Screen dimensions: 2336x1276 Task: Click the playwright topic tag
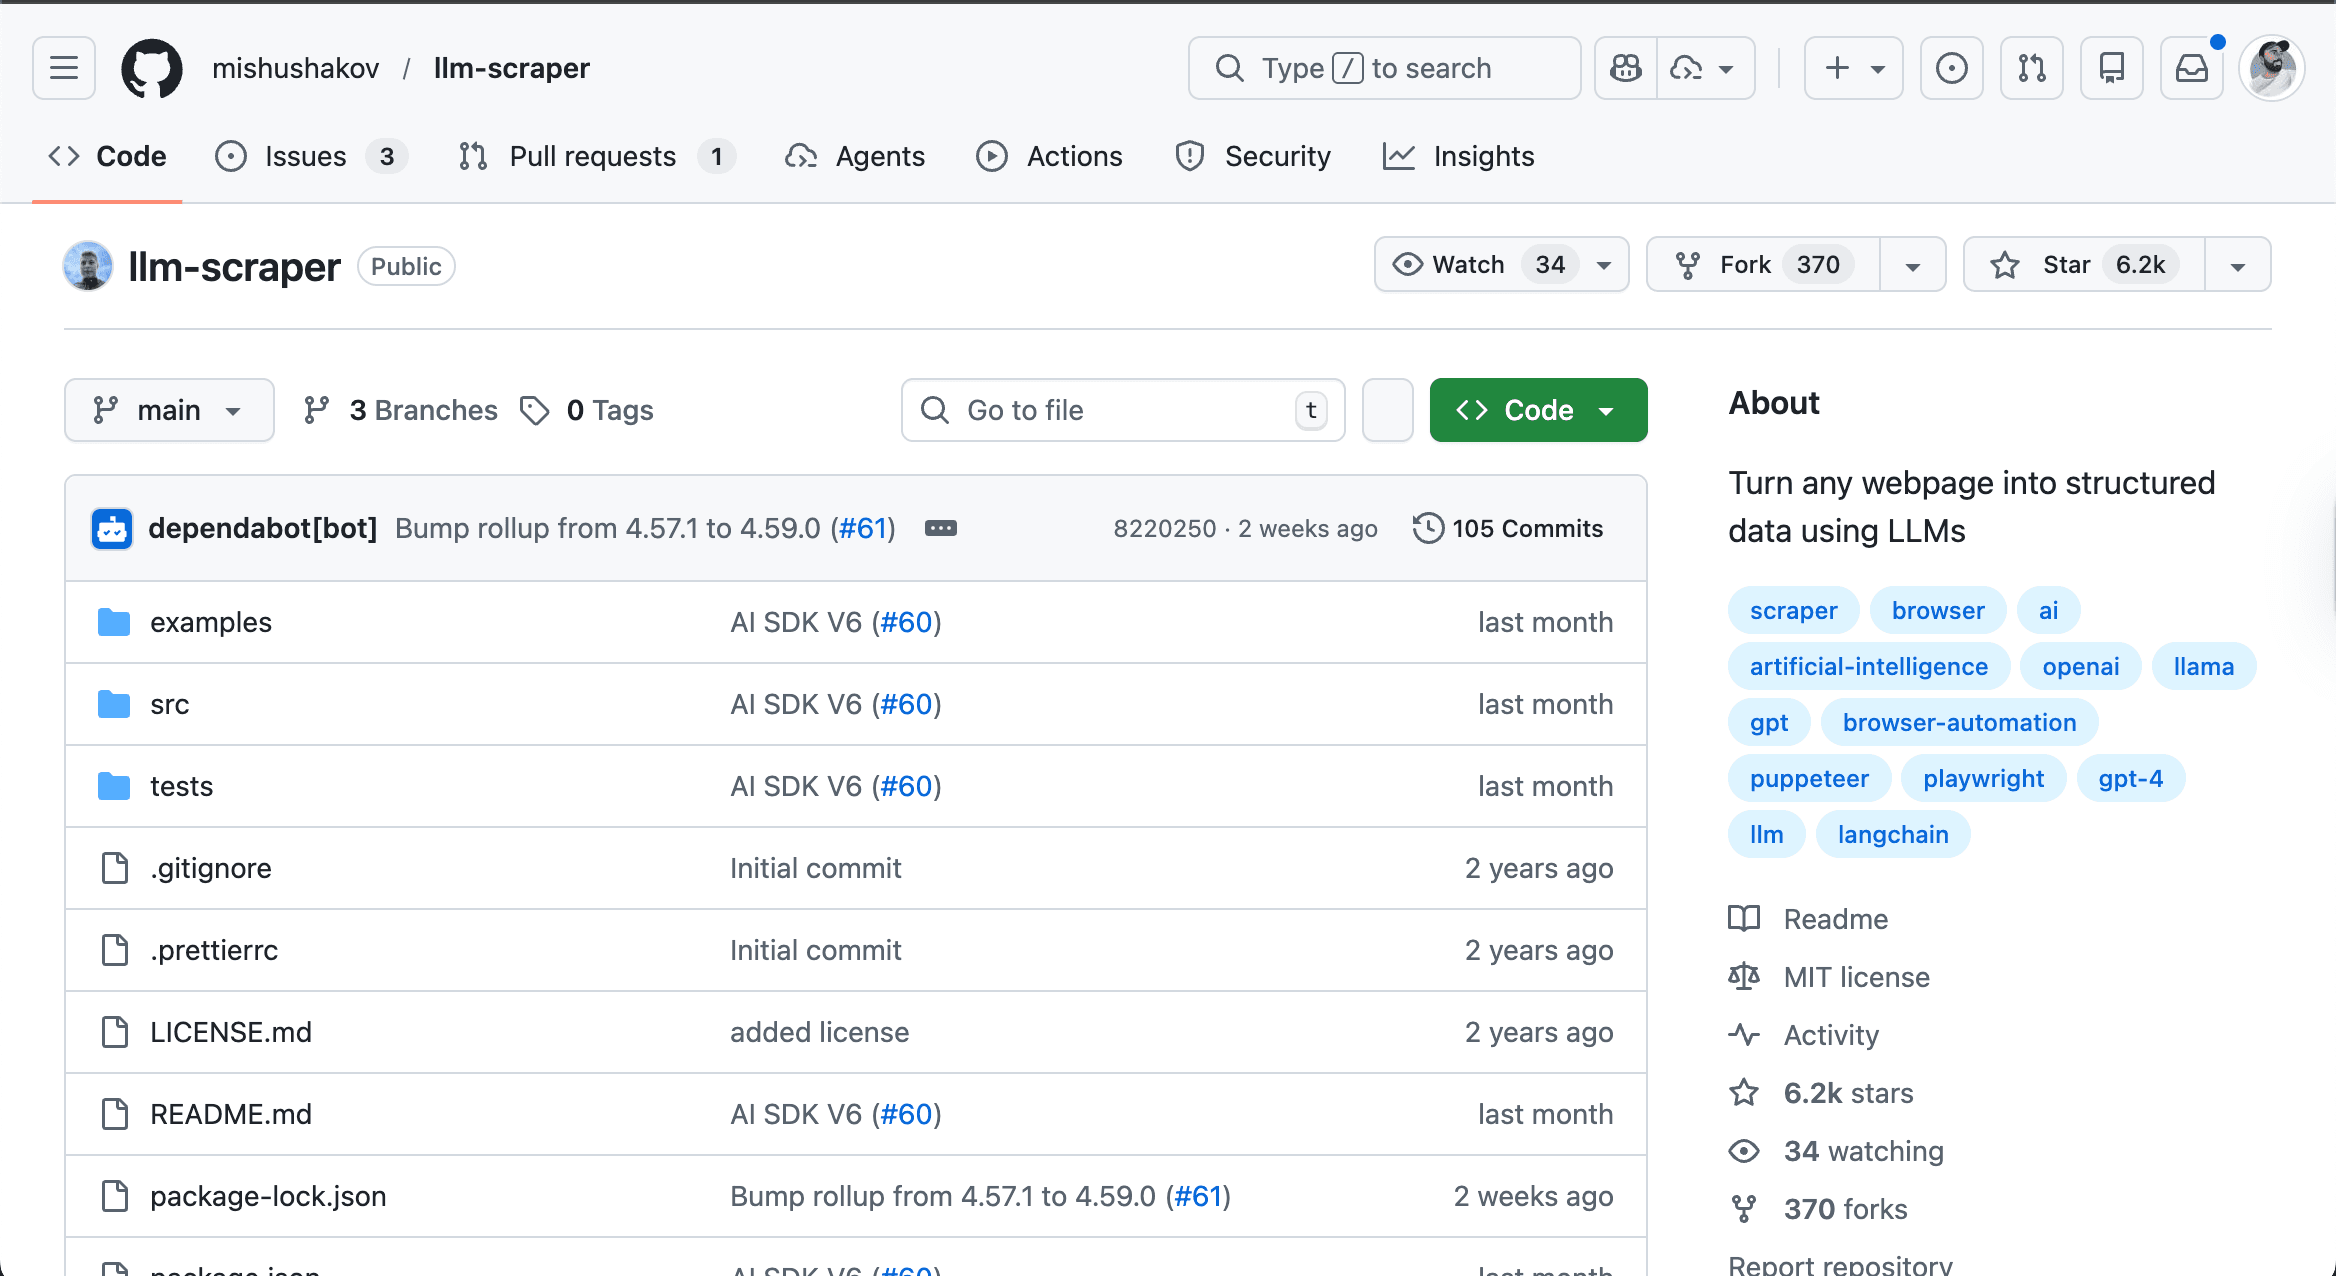click(x=1983, y=779)
